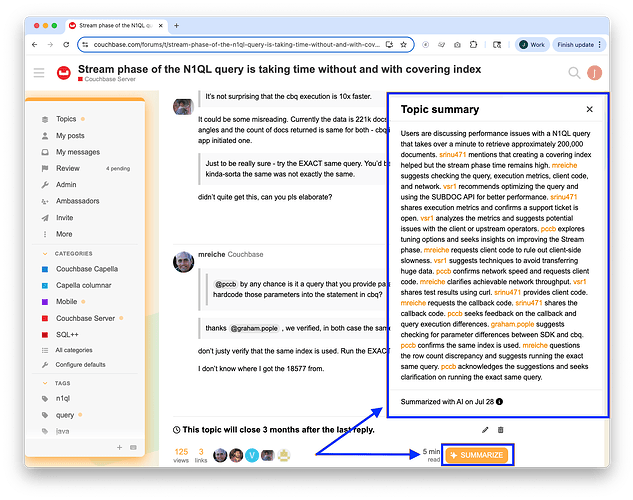Click the Couchbase red logo
The image size is (633, 500).
point(63,73)
